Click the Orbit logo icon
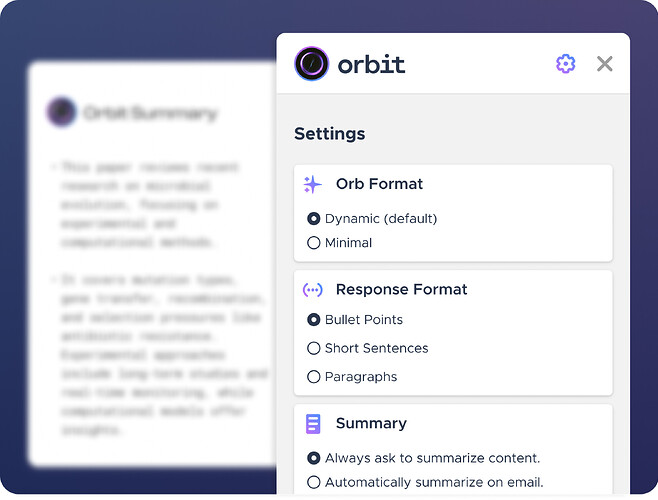658x500 pixels. coord(311,64)
